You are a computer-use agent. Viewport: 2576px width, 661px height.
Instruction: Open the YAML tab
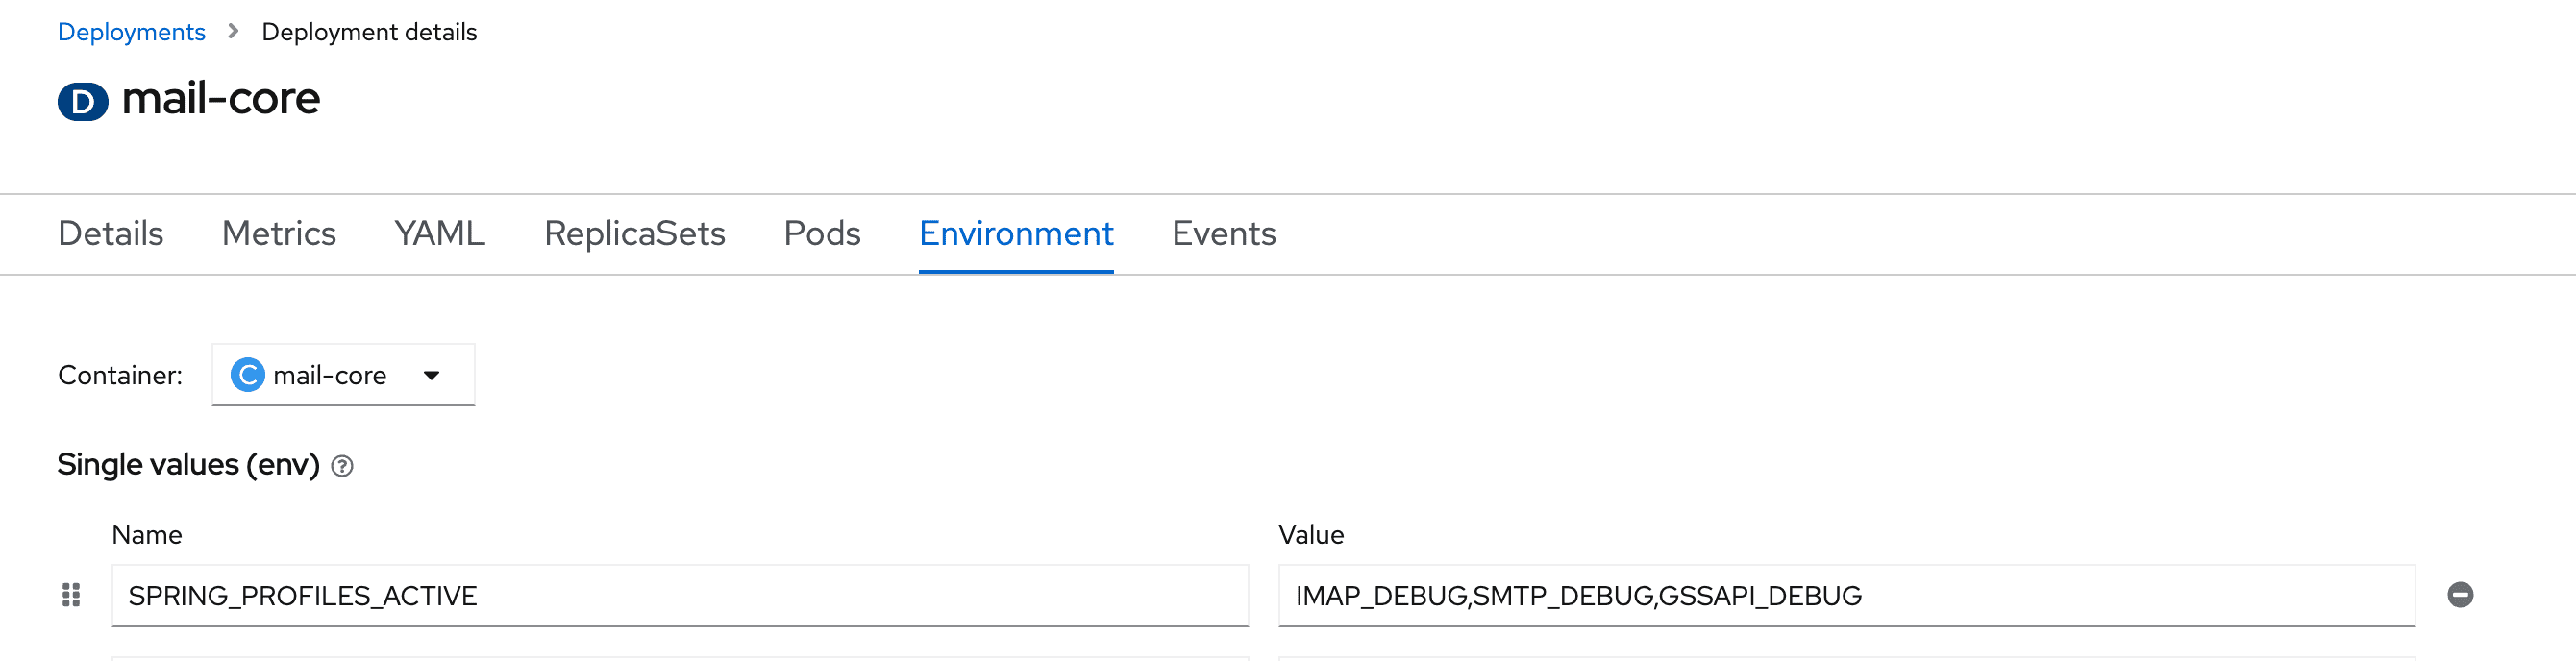pos(439,233)
